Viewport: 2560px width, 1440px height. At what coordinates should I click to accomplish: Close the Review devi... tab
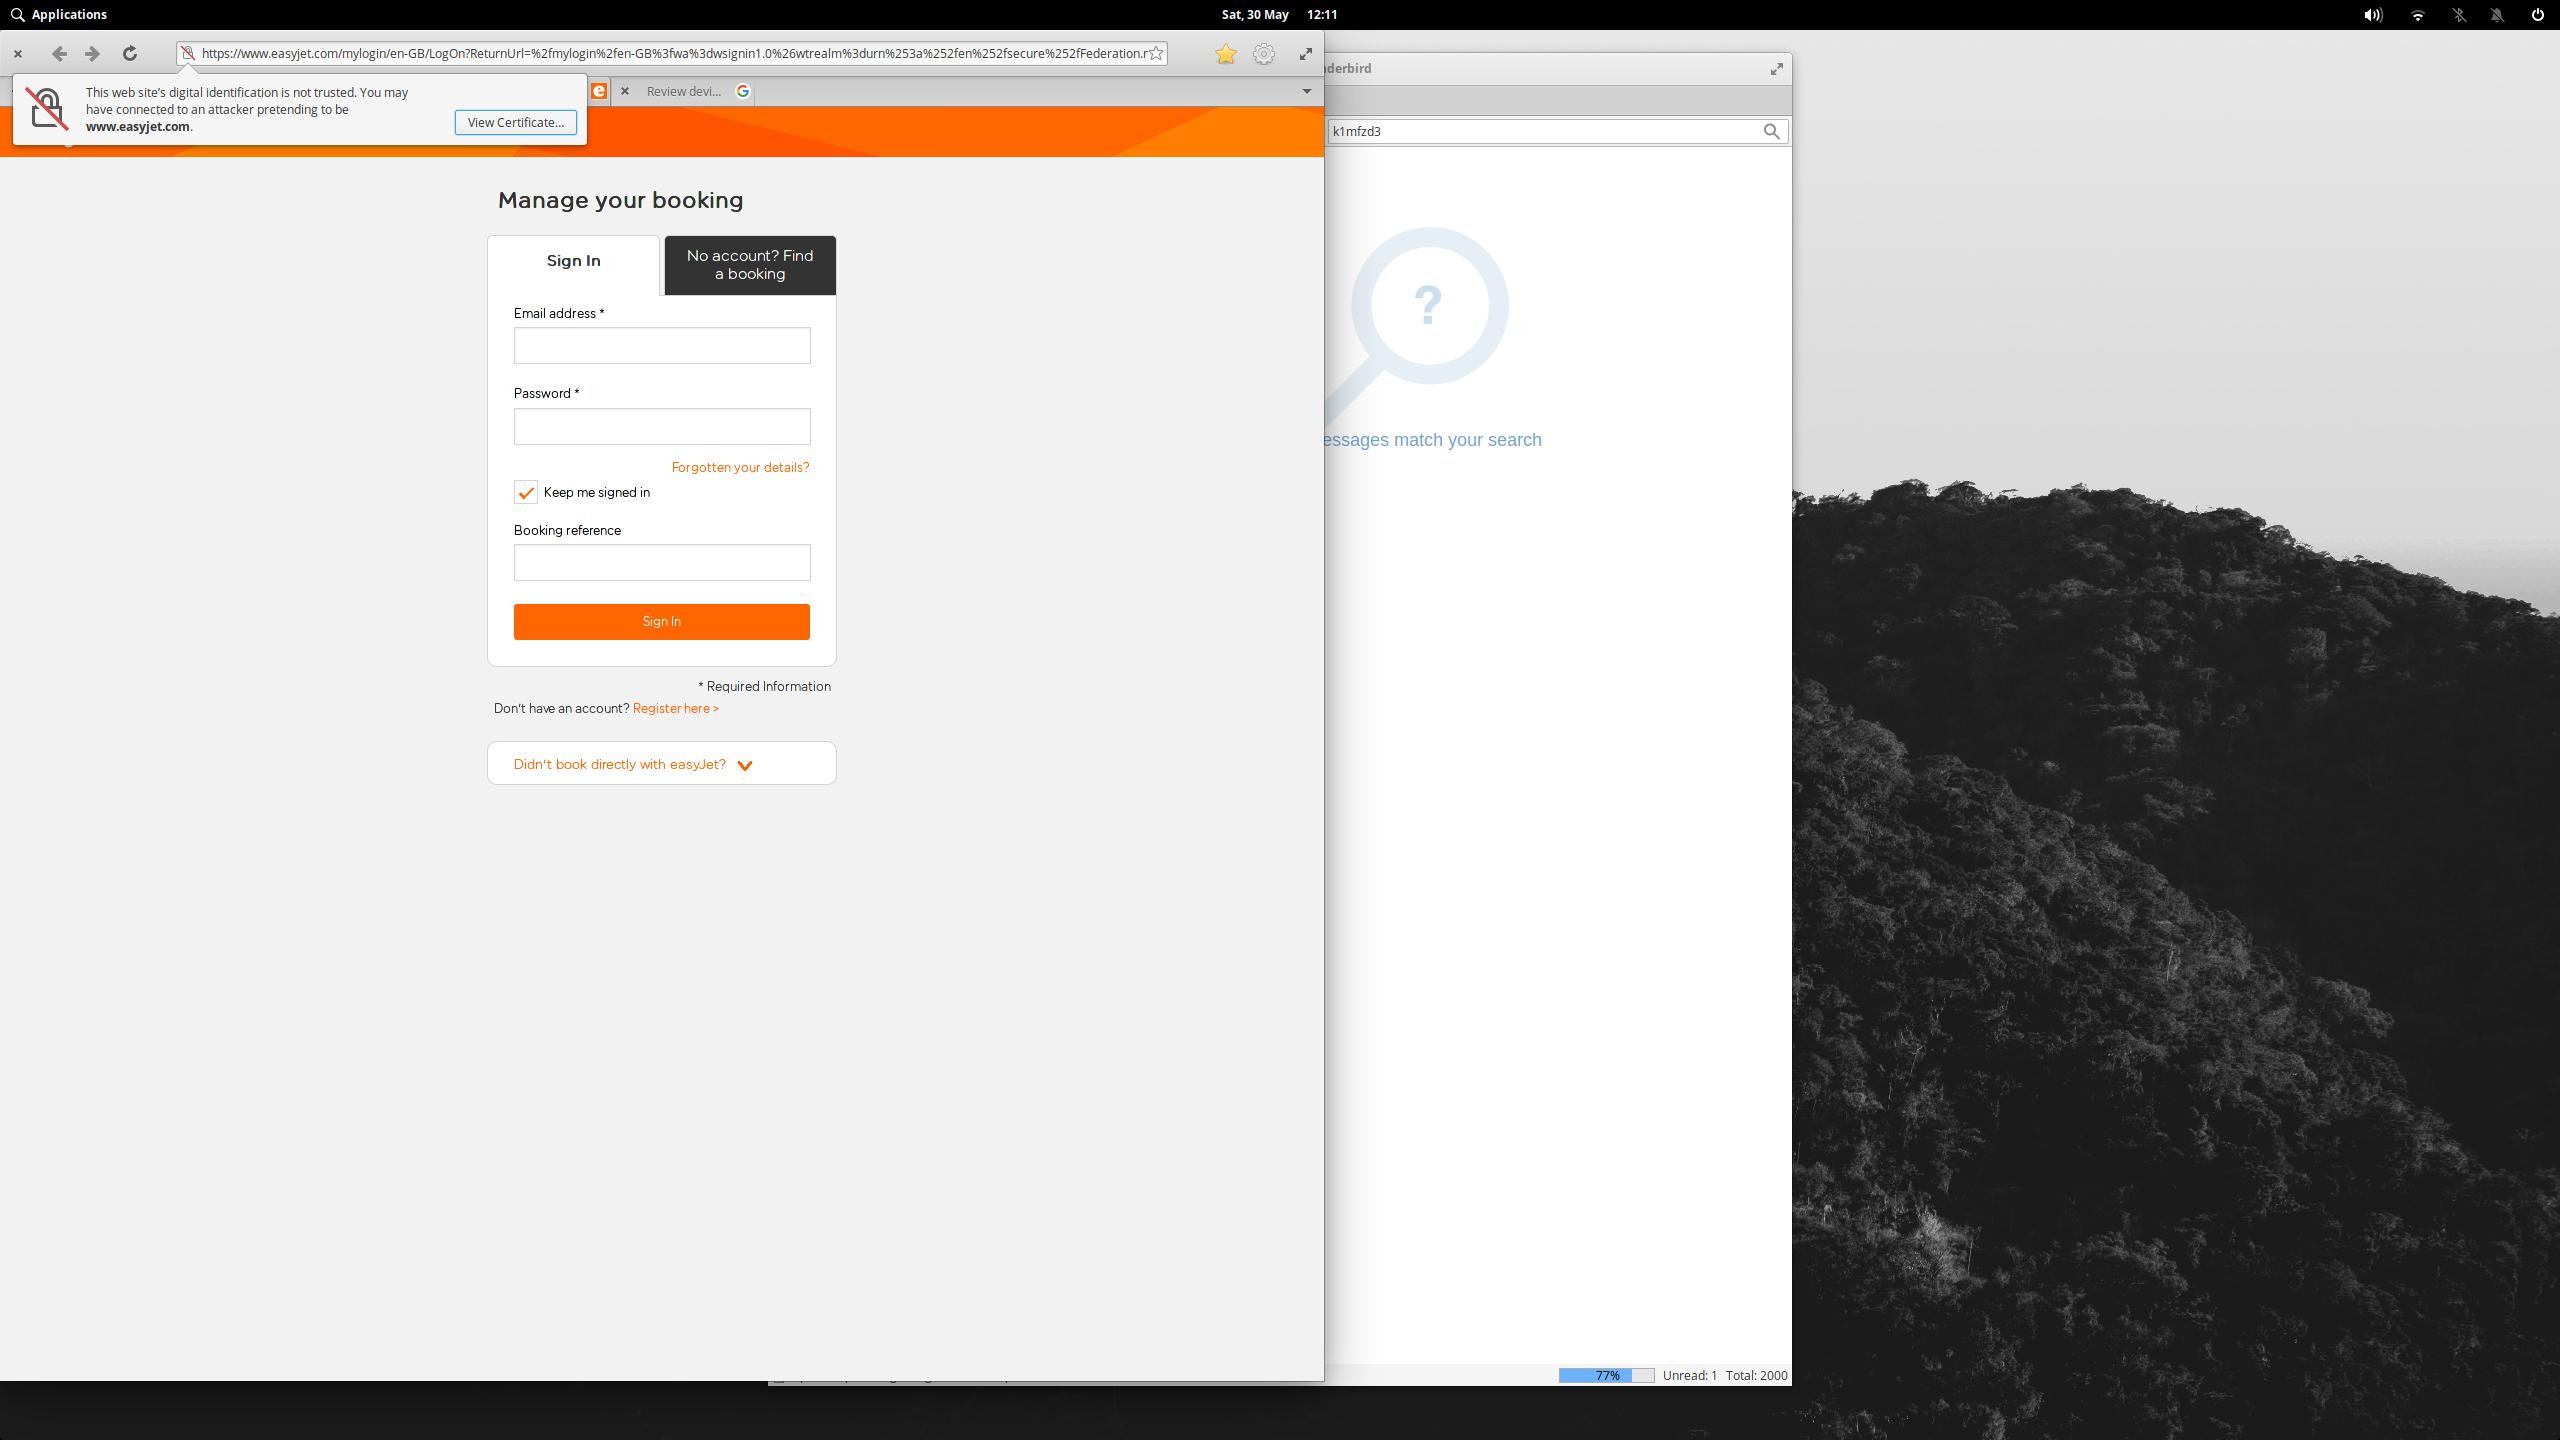tap(625, 91)
